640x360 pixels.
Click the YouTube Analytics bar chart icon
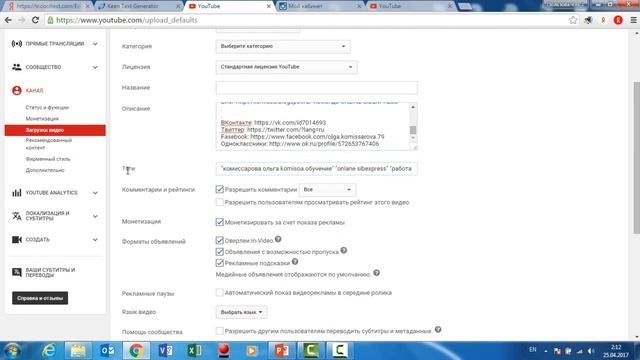click(17, 193)
